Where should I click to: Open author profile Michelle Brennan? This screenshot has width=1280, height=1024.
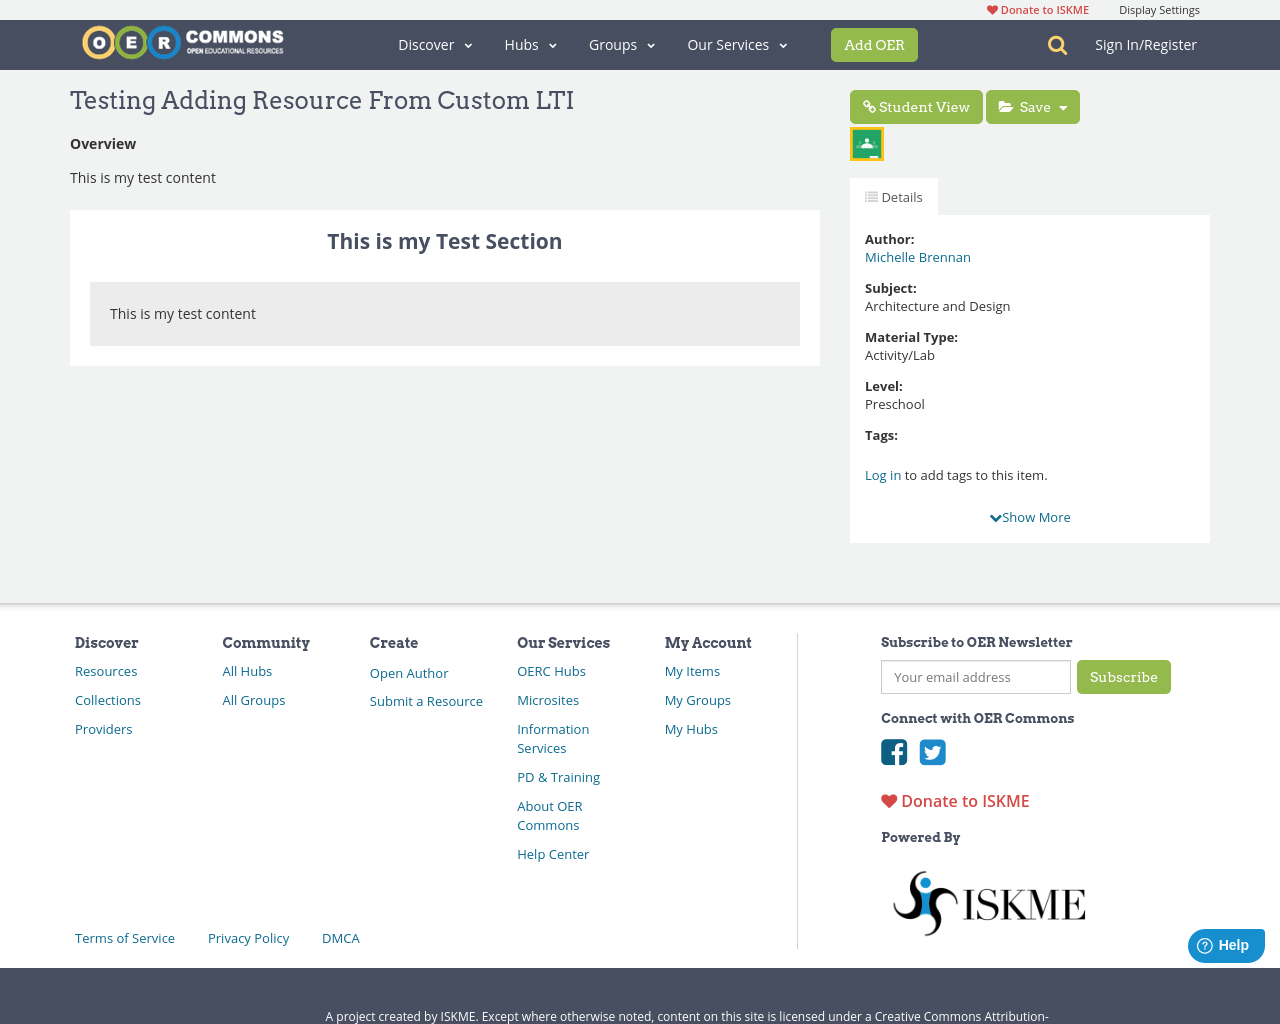pyautogui.click(x=917, y=257)
